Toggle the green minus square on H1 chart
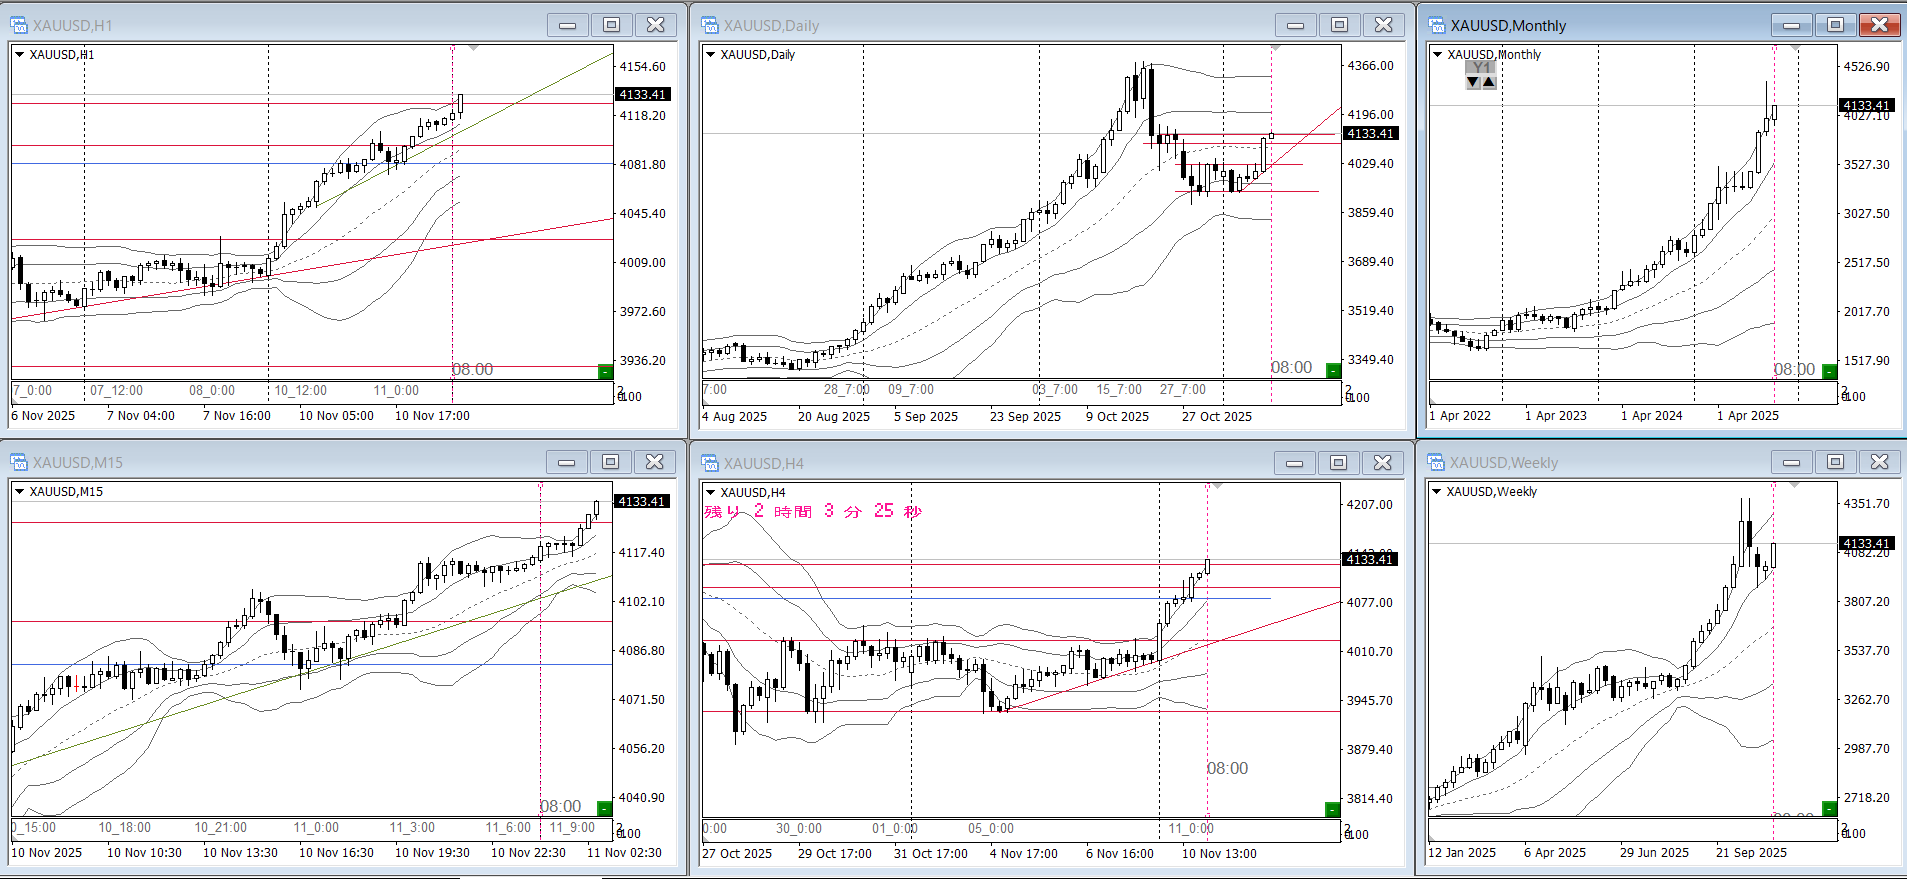 [x=604, y=372]
